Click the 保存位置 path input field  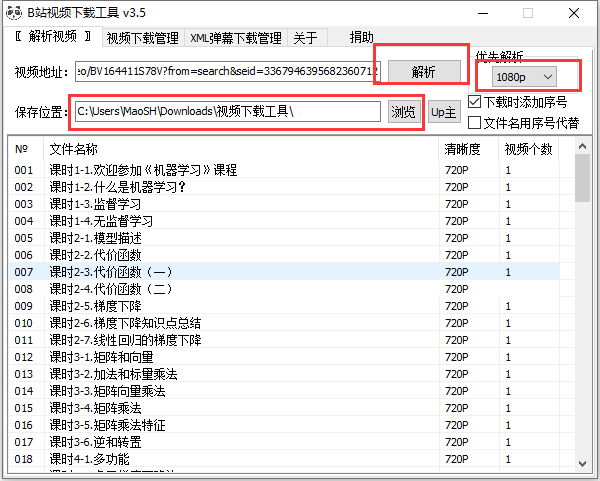point(227,111)
